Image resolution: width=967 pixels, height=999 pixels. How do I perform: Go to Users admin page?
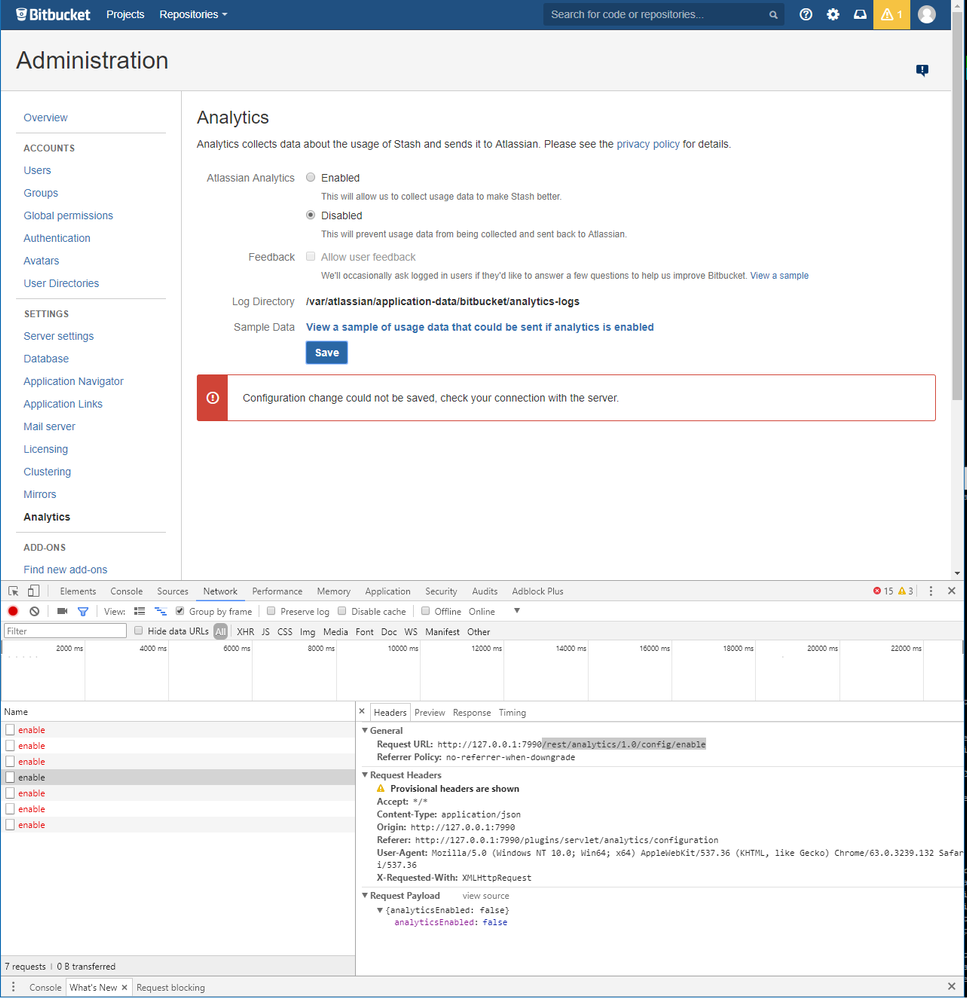[x=37, y=170]
